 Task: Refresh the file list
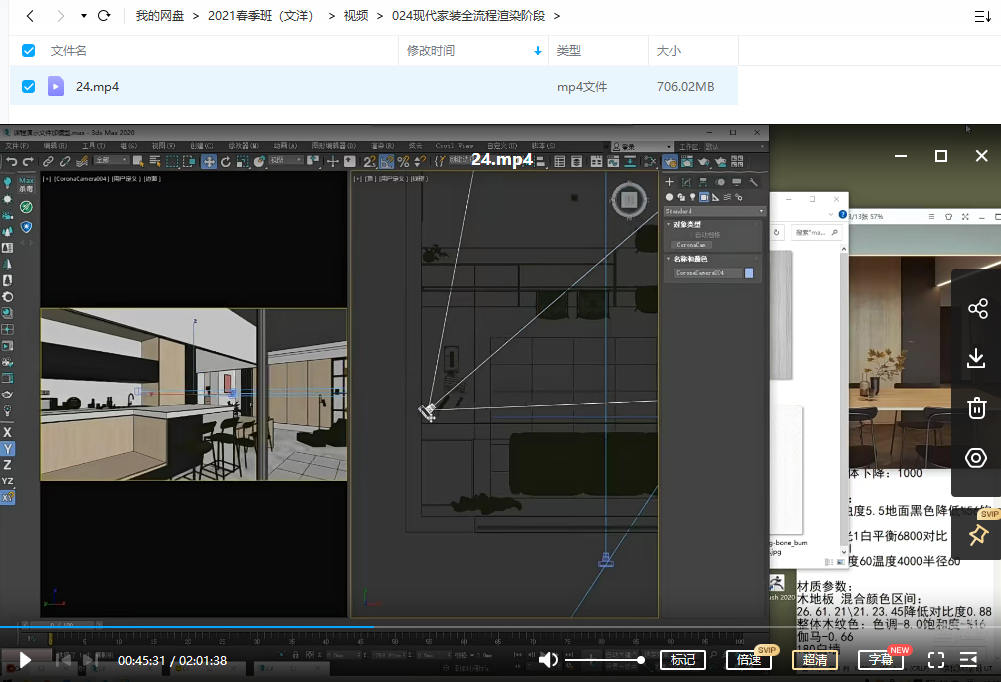[104, 15]
